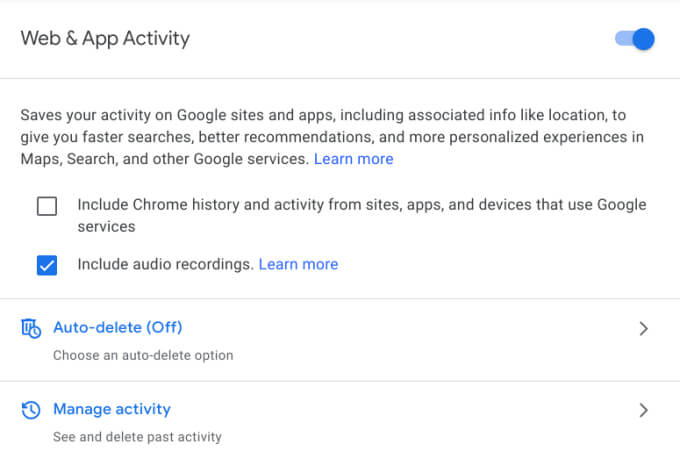Click the blue checkmark in audio recordings box

(x=47, y=265)
